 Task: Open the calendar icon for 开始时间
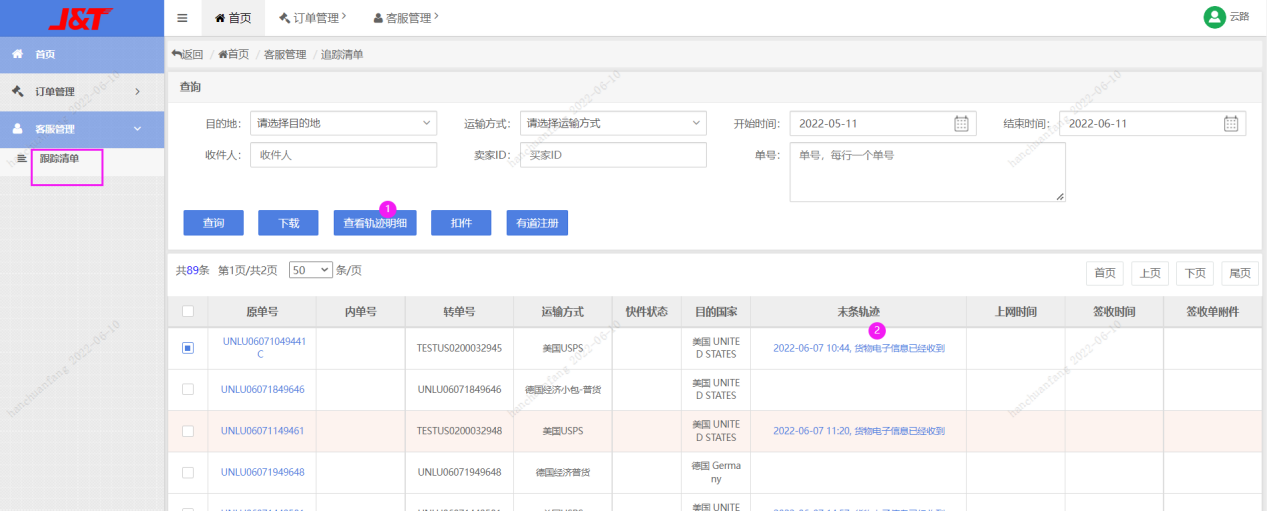(x=961, y=124)
